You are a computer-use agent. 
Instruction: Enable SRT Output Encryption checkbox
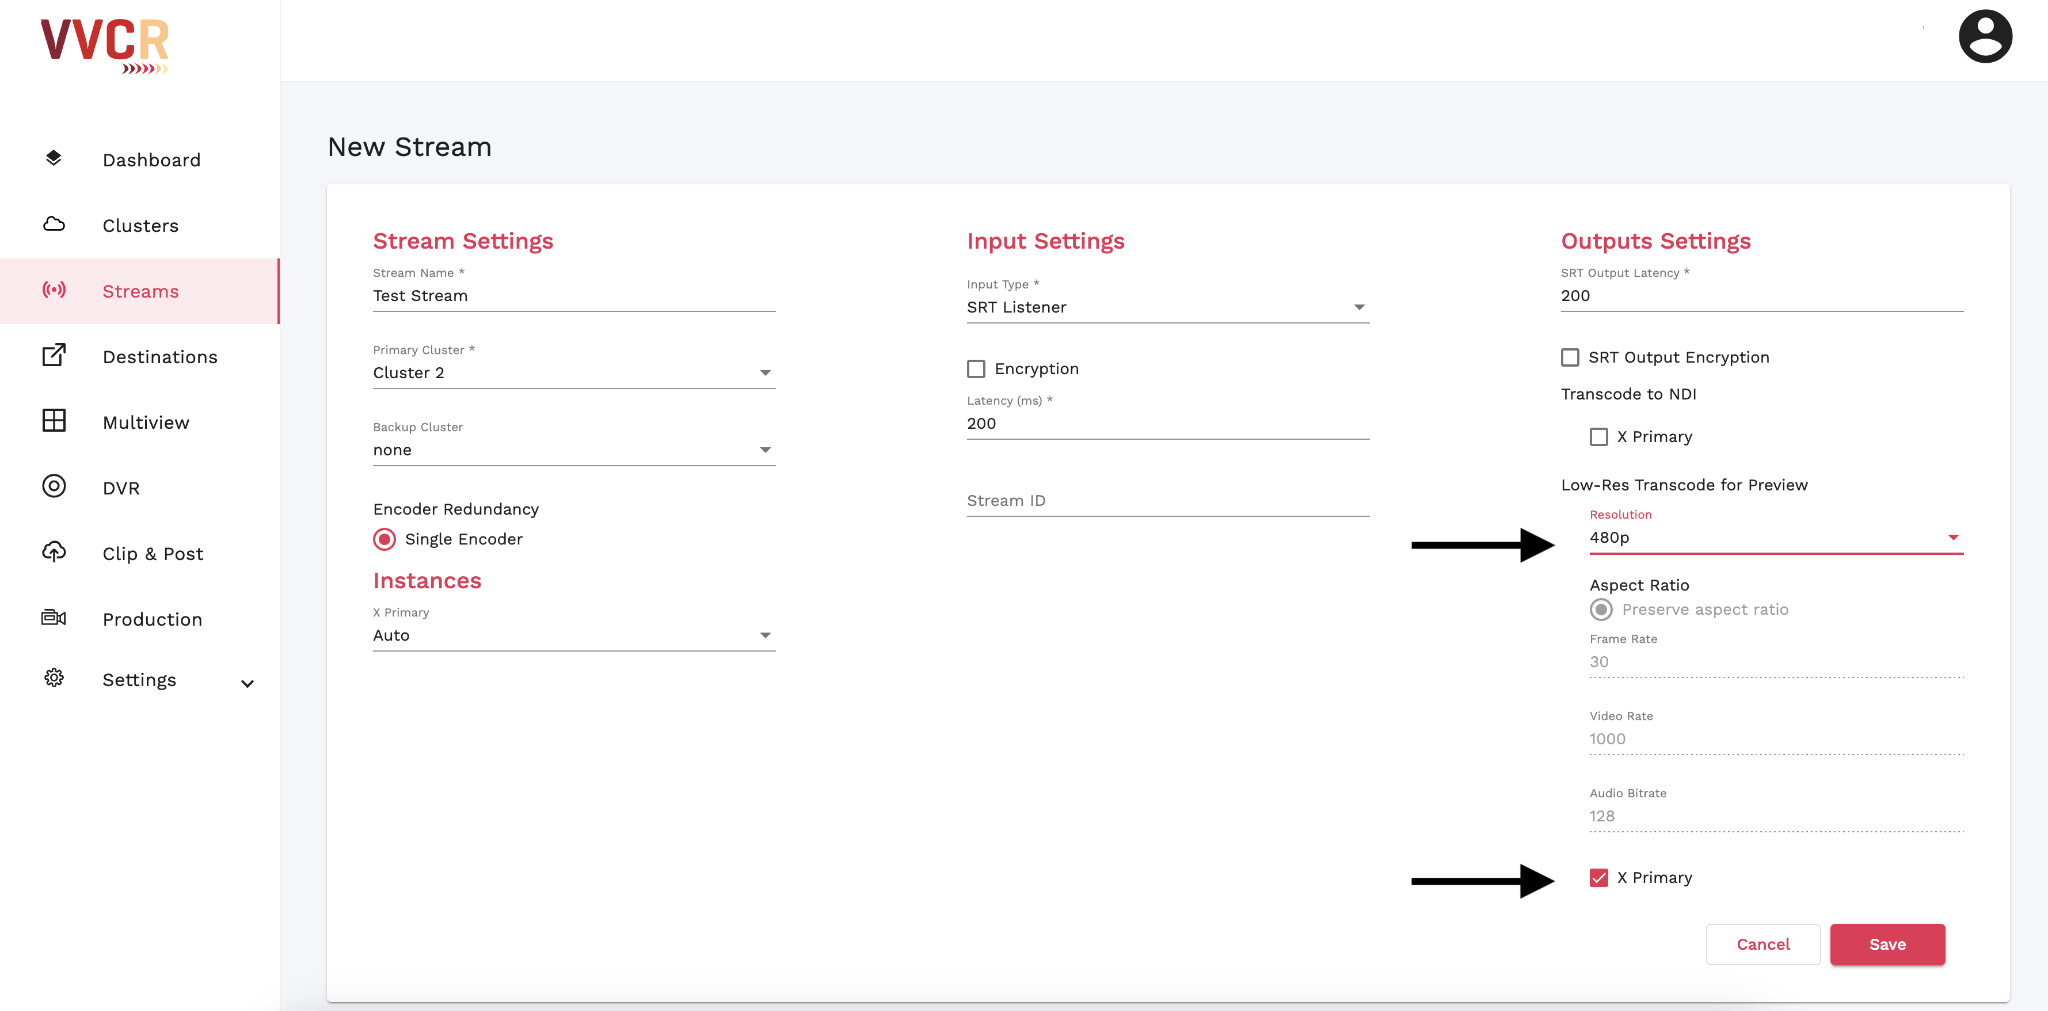tap(1570, 357)
